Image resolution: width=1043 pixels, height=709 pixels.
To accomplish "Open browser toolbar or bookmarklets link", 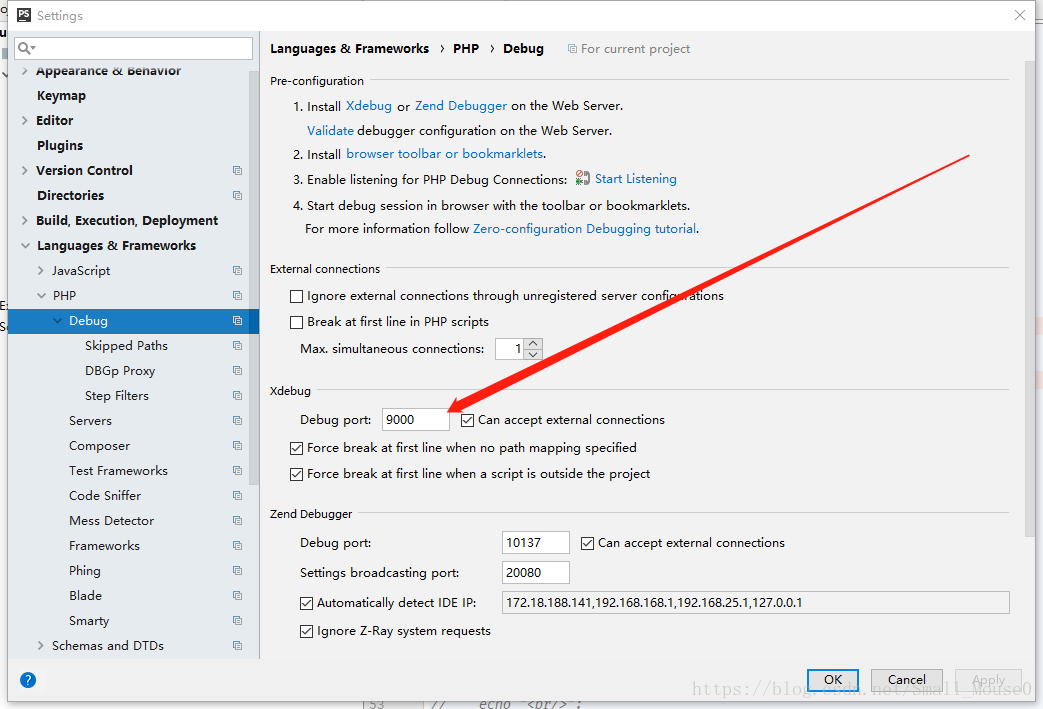I will click(444, 154).
